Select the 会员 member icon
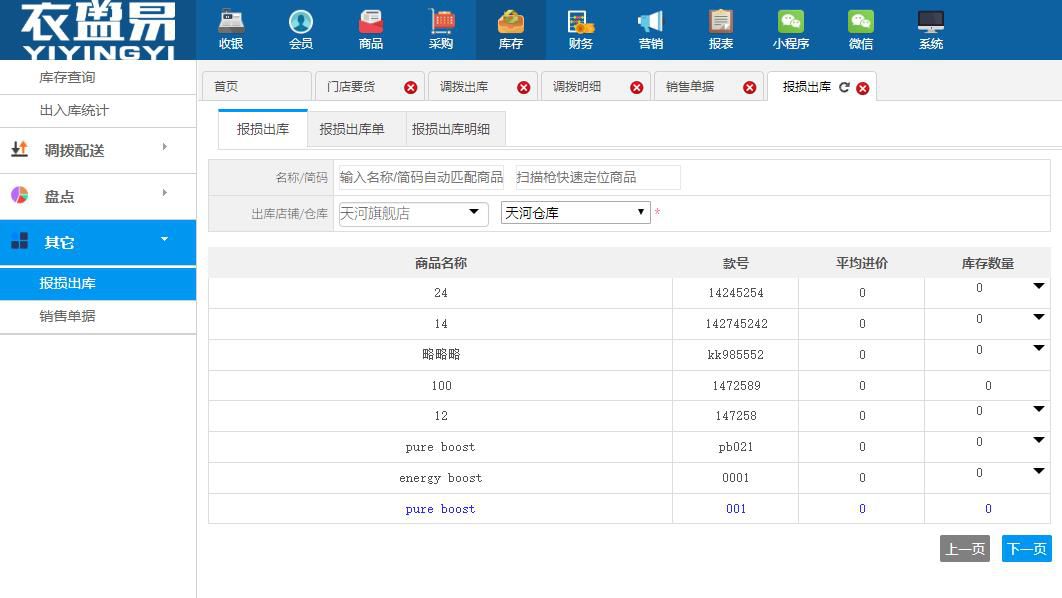 coord(301,29)
